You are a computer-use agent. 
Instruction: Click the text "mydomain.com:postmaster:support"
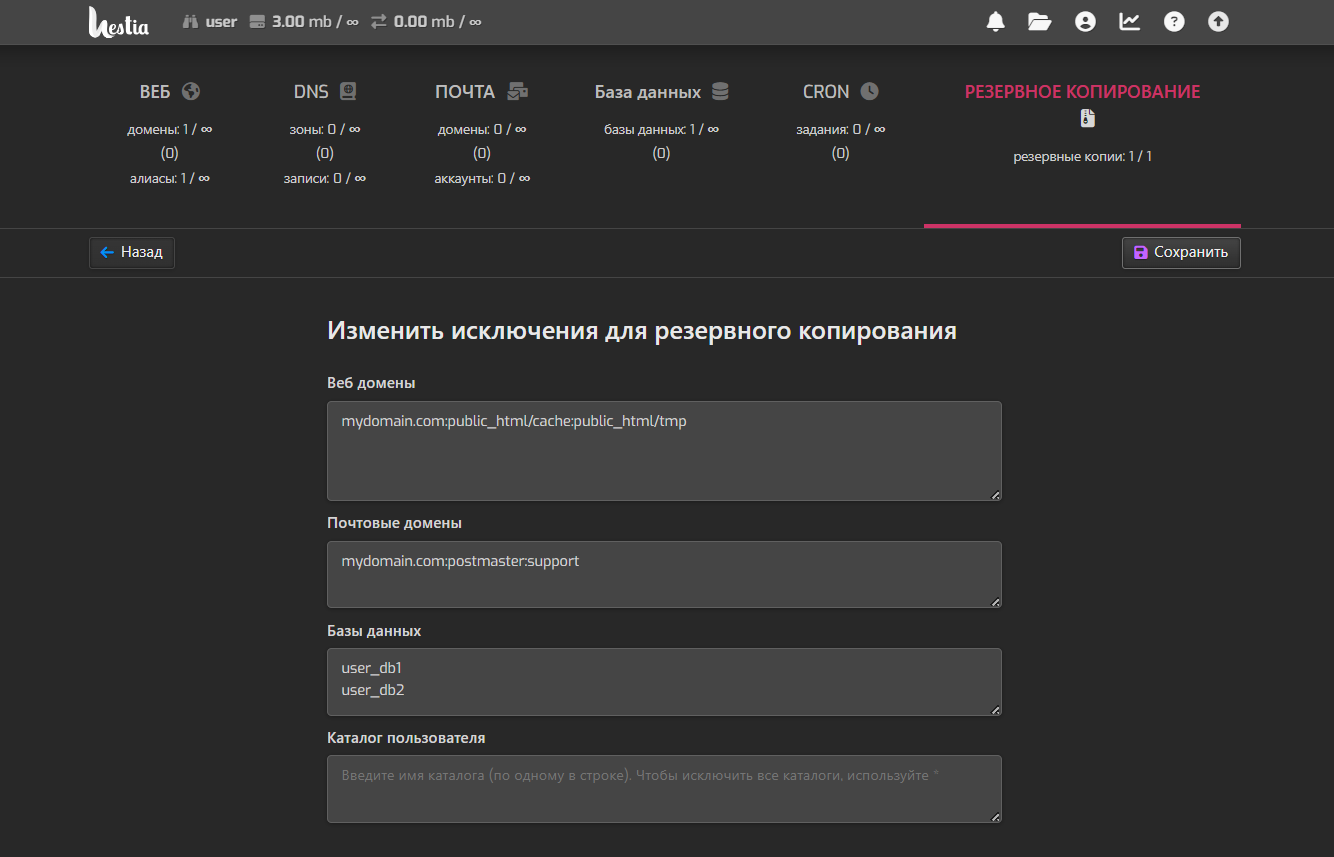460,561
